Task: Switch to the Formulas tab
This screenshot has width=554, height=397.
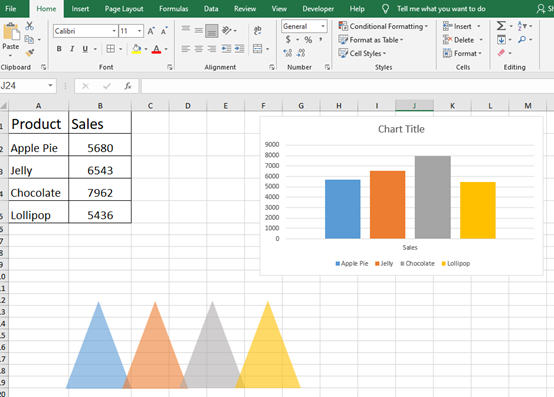Action: point(173,8)
